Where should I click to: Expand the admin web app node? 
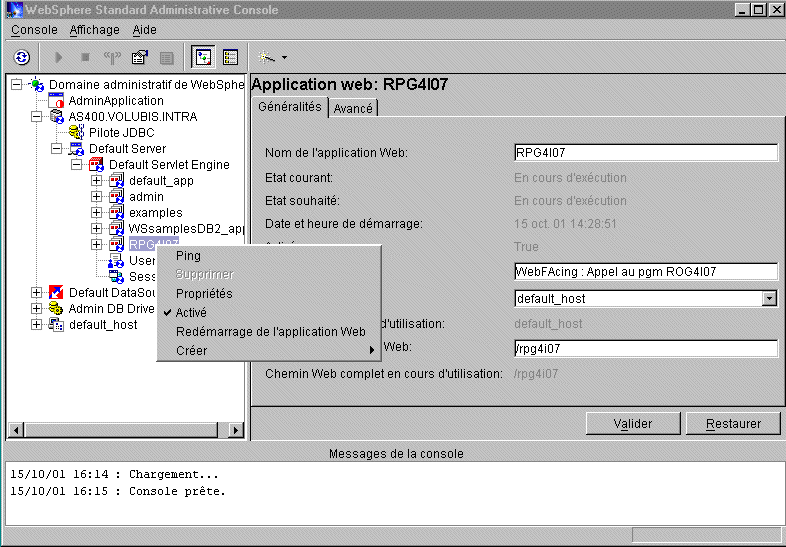[96, 197]
